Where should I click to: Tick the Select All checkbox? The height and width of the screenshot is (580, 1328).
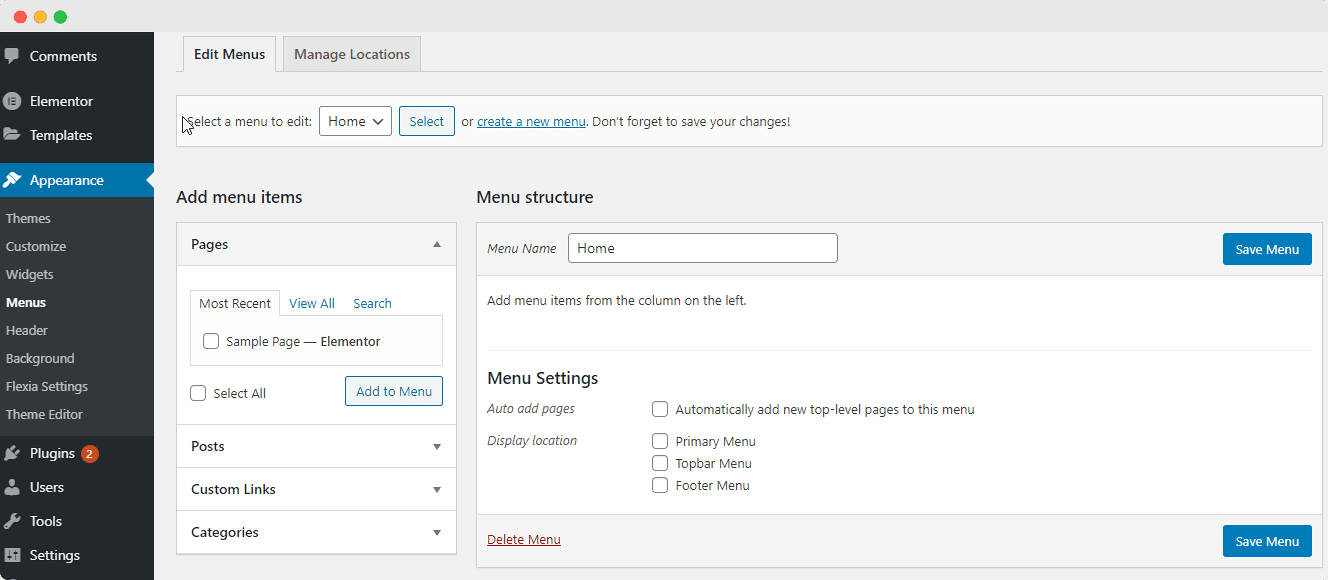point(198,393)
